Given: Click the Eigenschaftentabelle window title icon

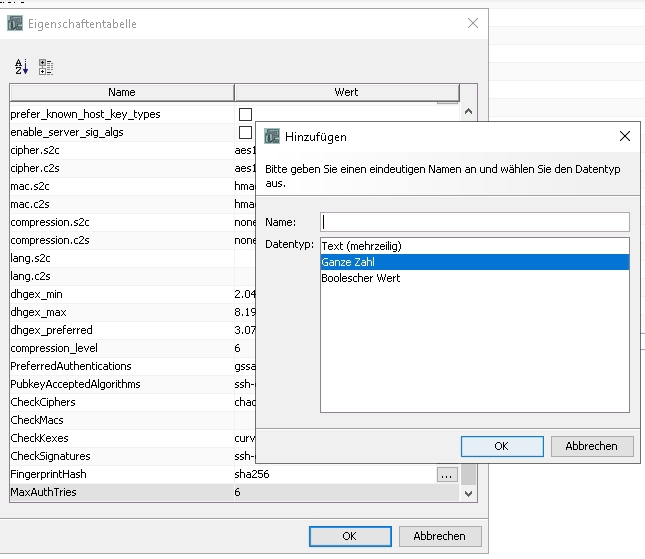Looking at the screenshot, I should [15, 23].
